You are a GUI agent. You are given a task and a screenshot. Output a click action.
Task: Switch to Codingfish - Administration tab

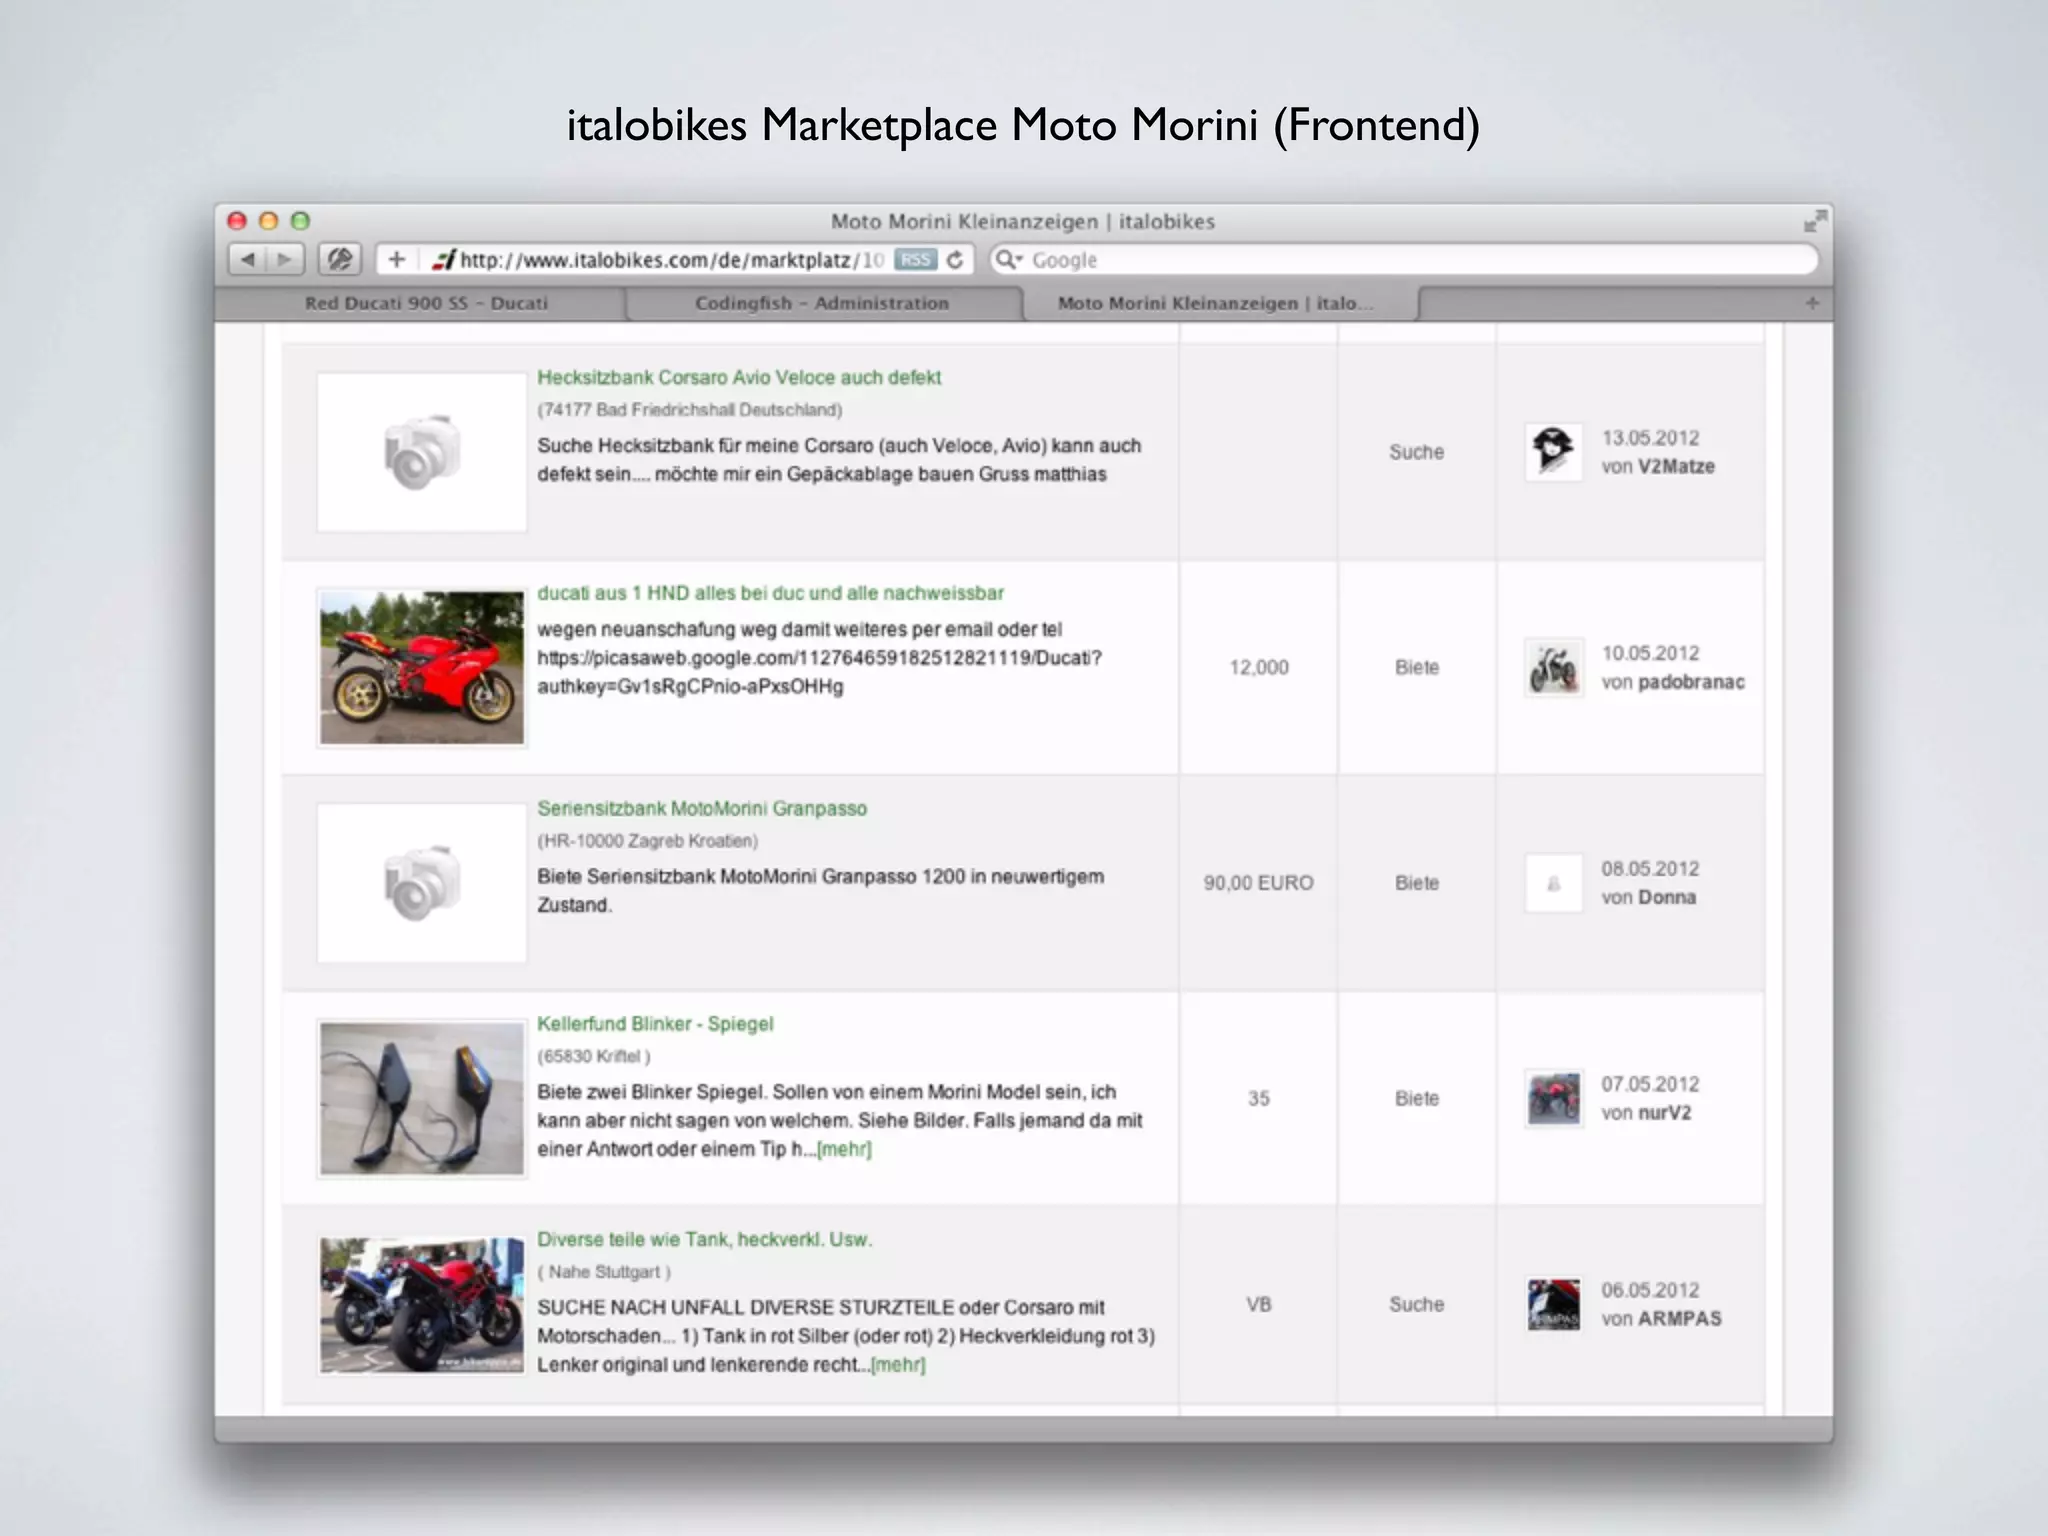pos(822,303)
